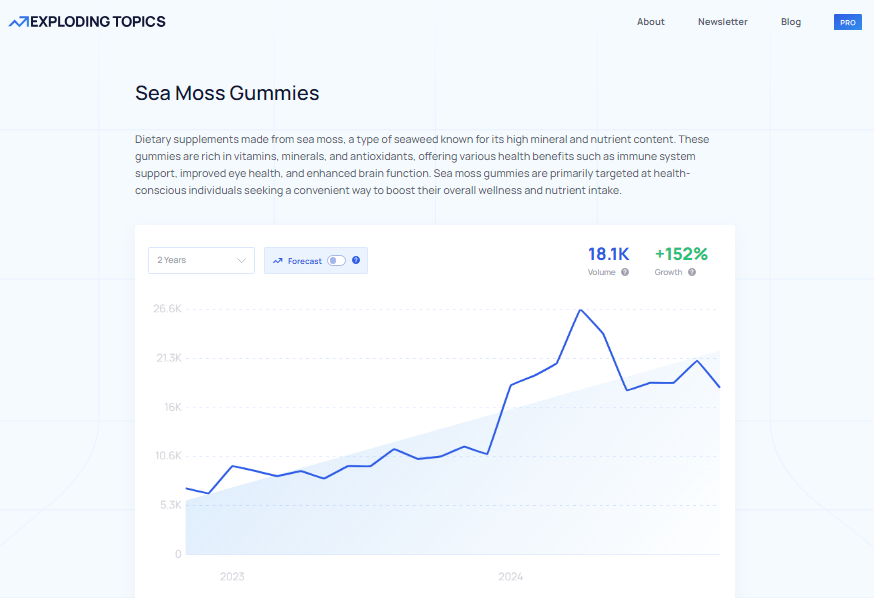
Task: Click the chart's highest peak point
Action: click(580, 310)
